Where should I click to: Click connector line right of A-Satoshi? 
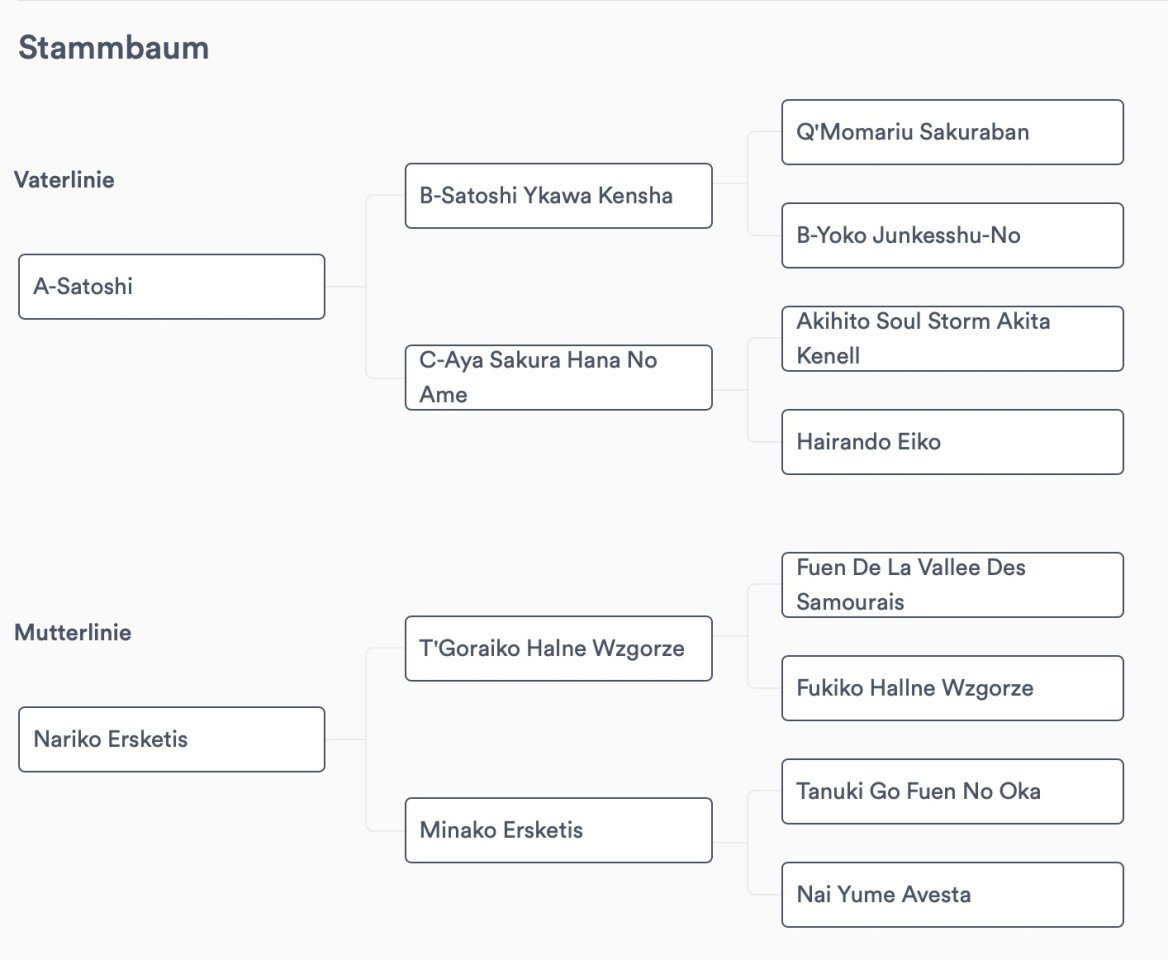(345, 287)
